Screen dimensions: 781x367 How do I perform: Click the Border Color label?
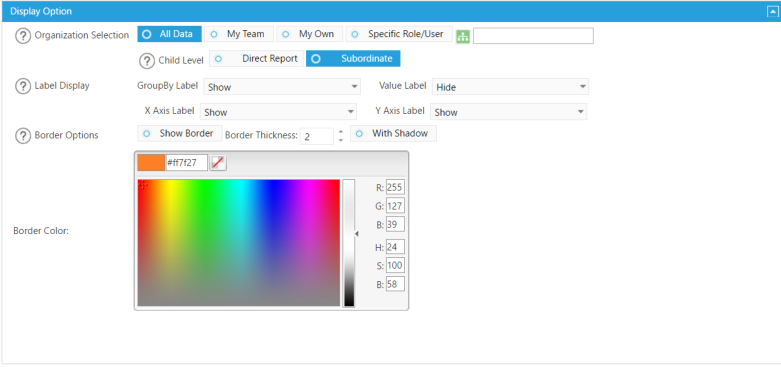point(41,231)
